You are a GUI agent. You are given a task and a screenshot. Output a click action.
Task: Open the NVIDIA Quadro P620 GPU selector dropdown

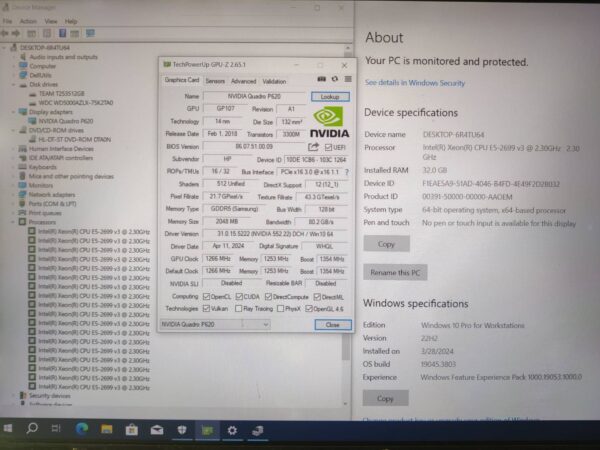[x=215, y=324]
